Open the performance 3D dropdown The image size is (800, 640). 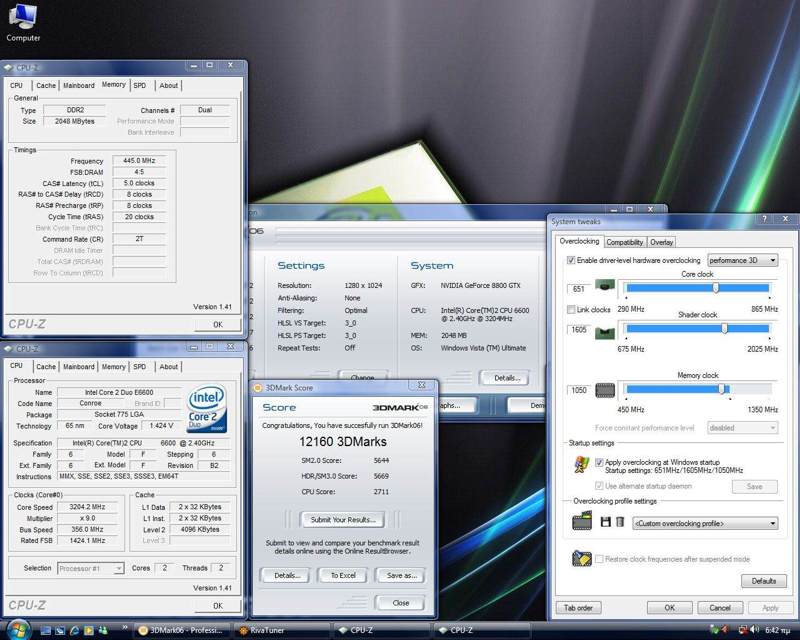[x=742, y=260]
